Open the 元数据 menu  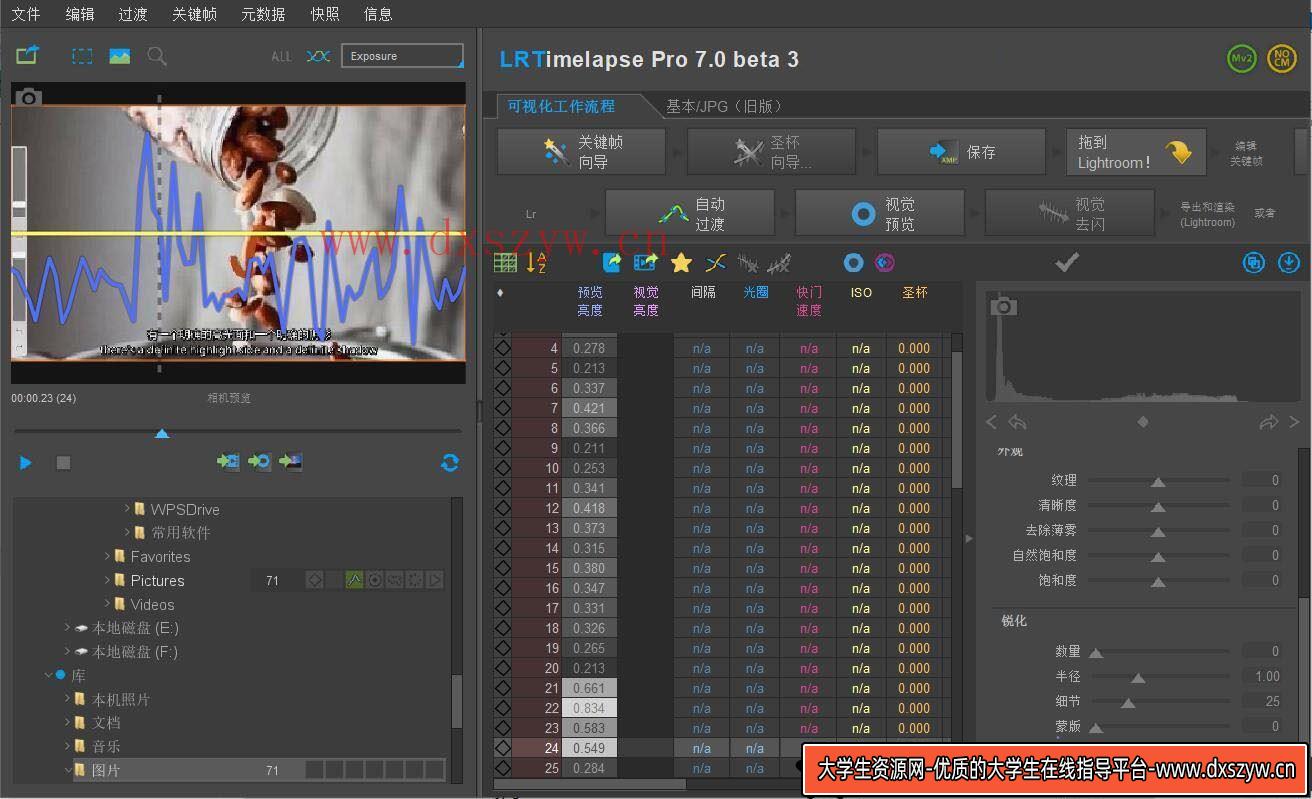[263, 14]
